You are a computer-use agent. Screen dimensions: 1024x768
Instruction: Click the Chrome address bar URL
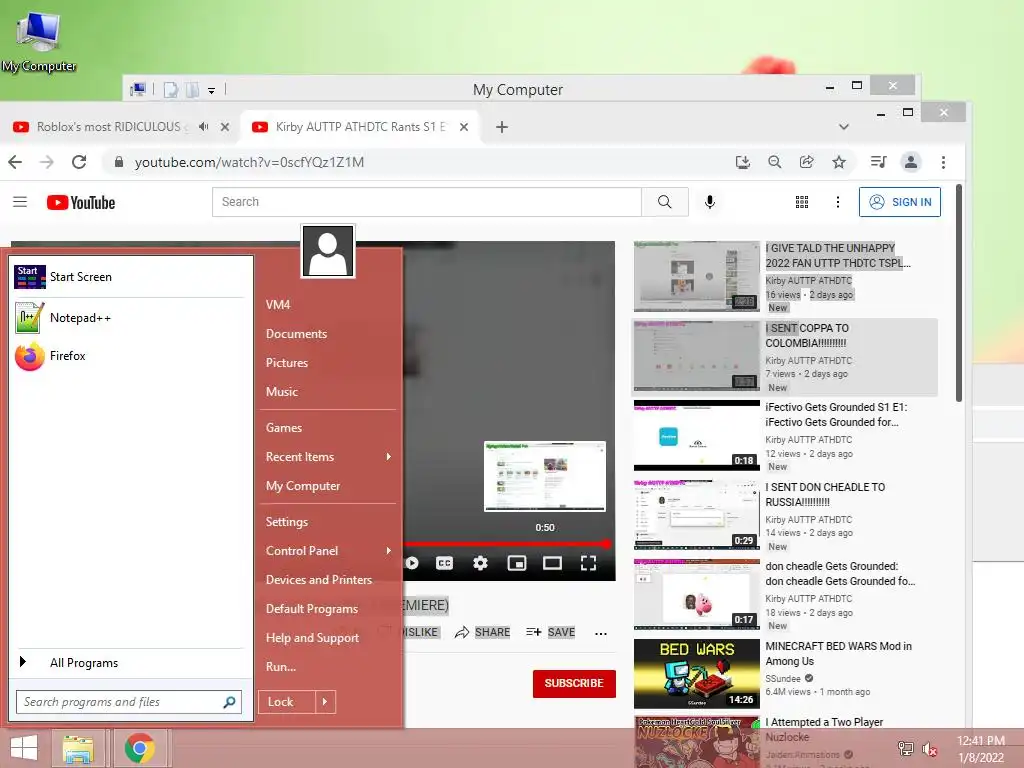pos(249,162)
